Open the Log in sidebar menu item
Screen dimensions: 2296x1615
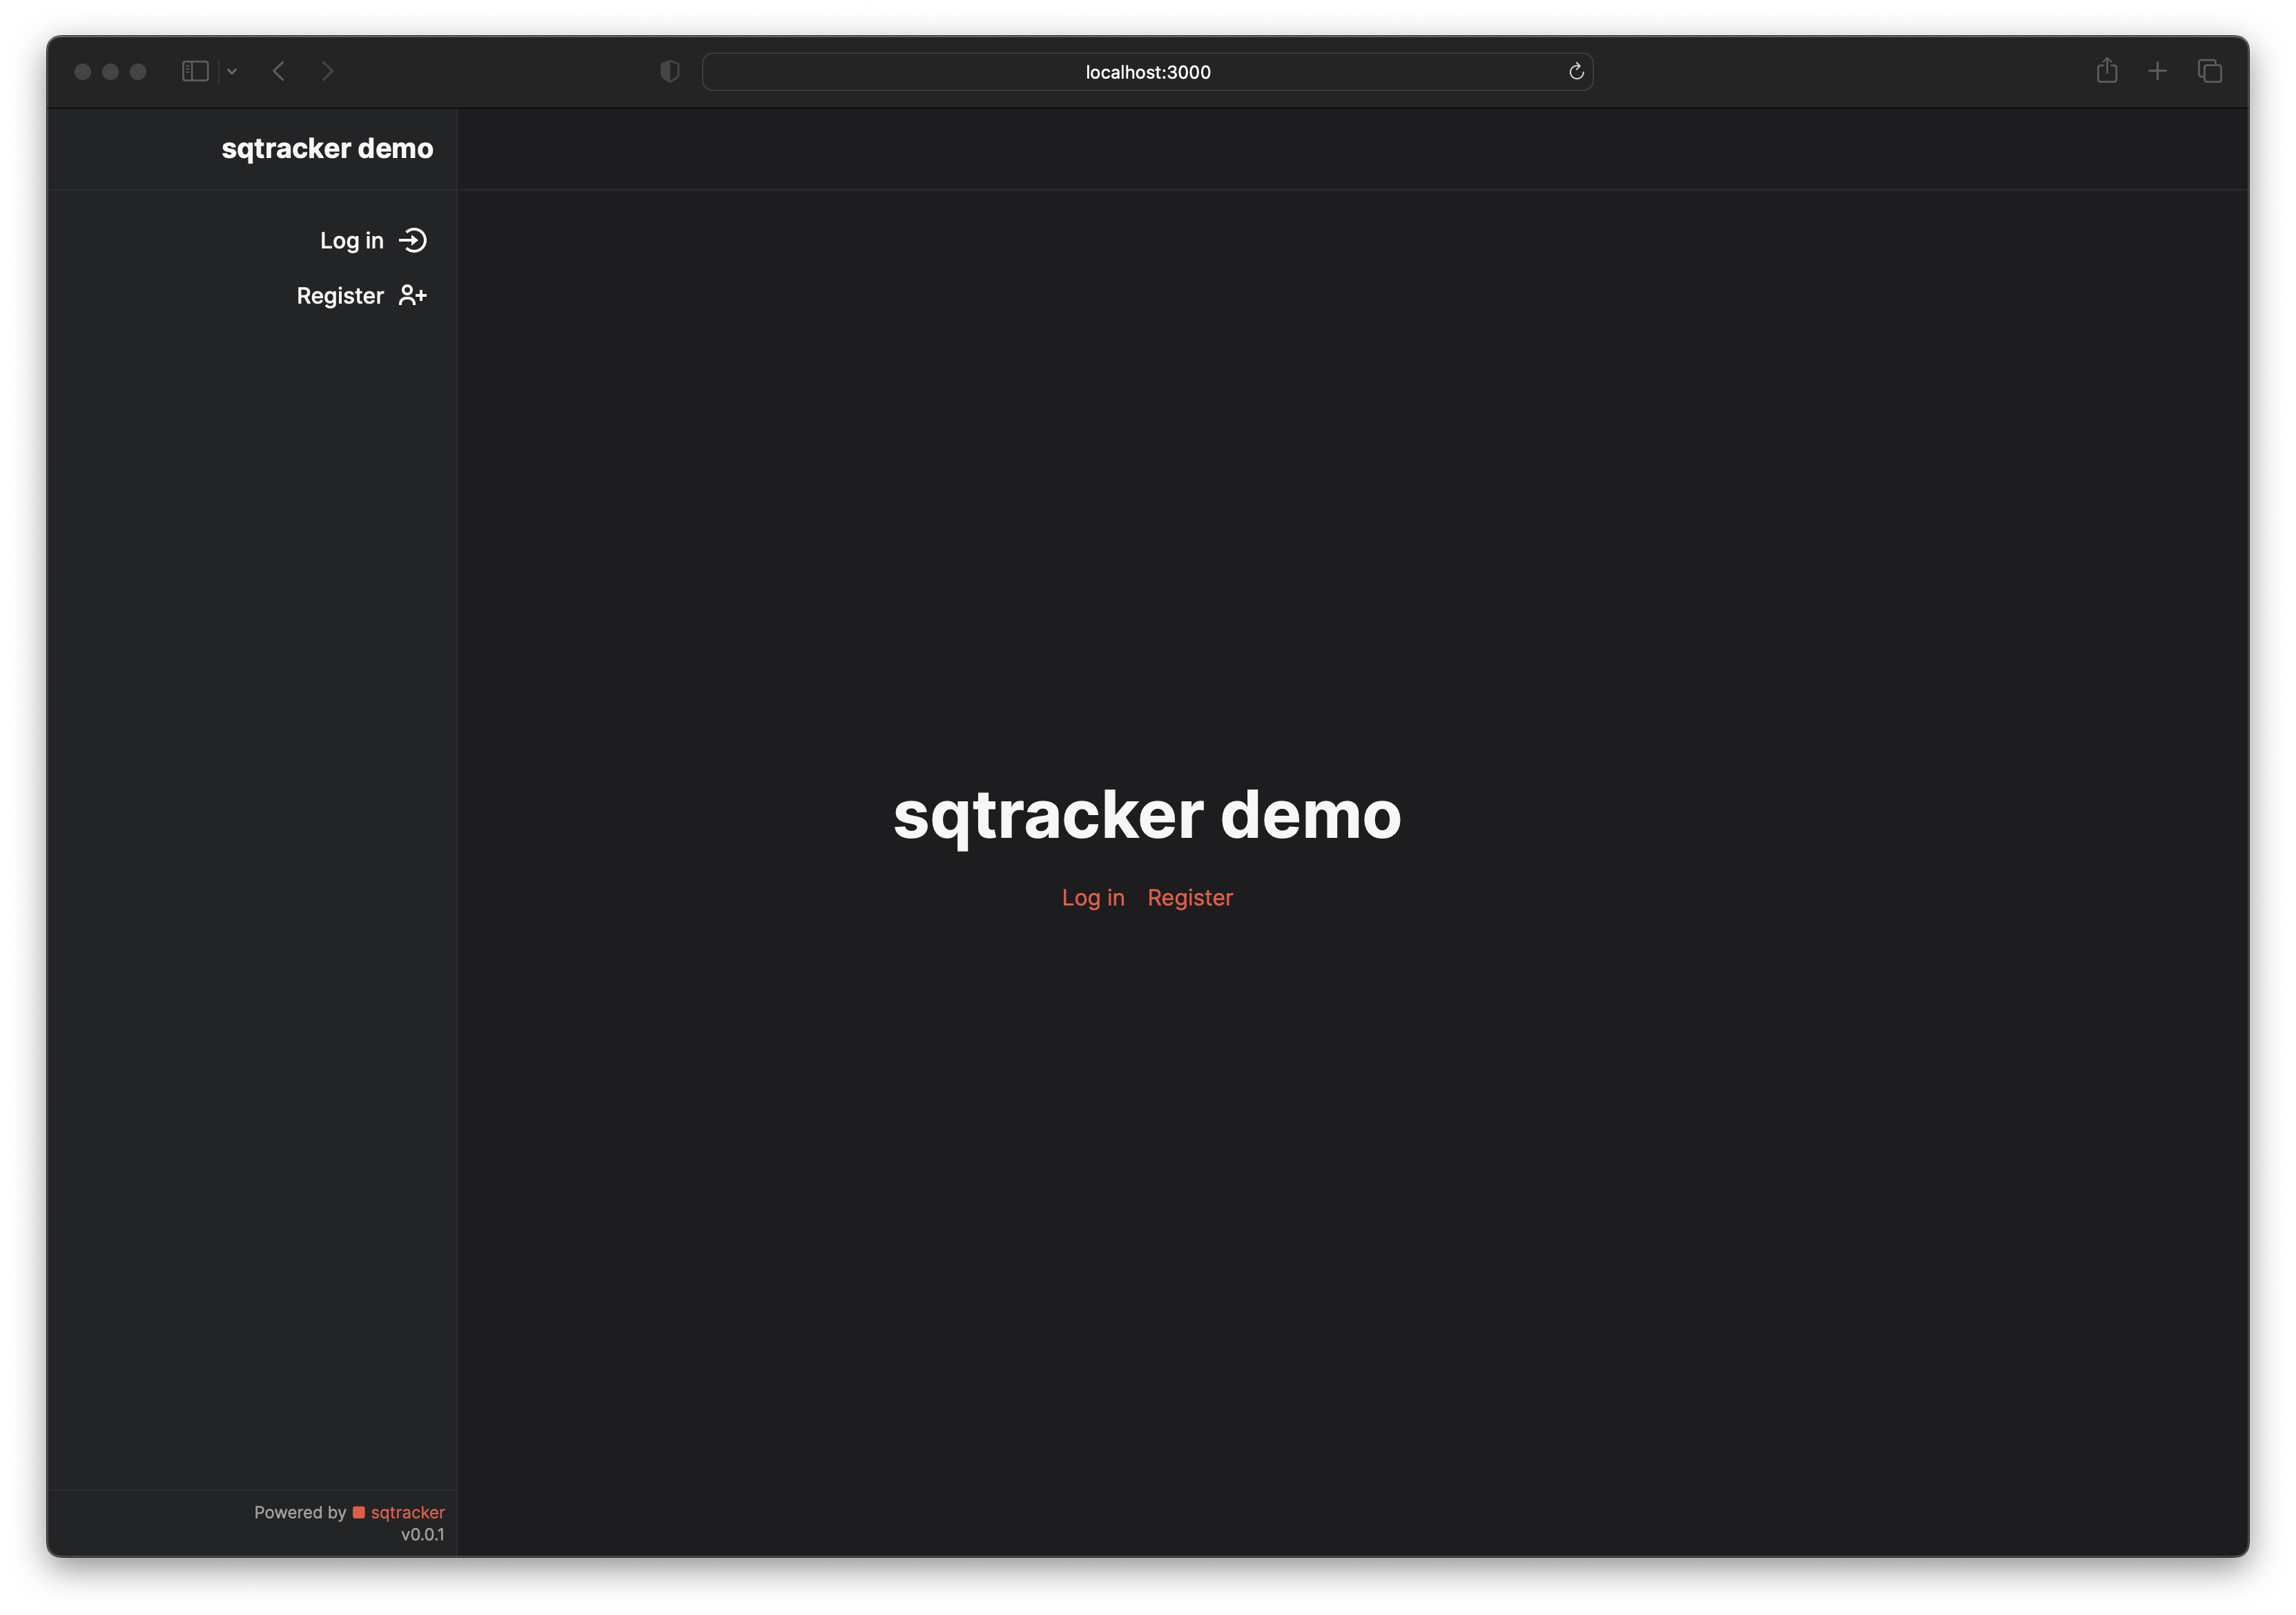click(352, 241)
